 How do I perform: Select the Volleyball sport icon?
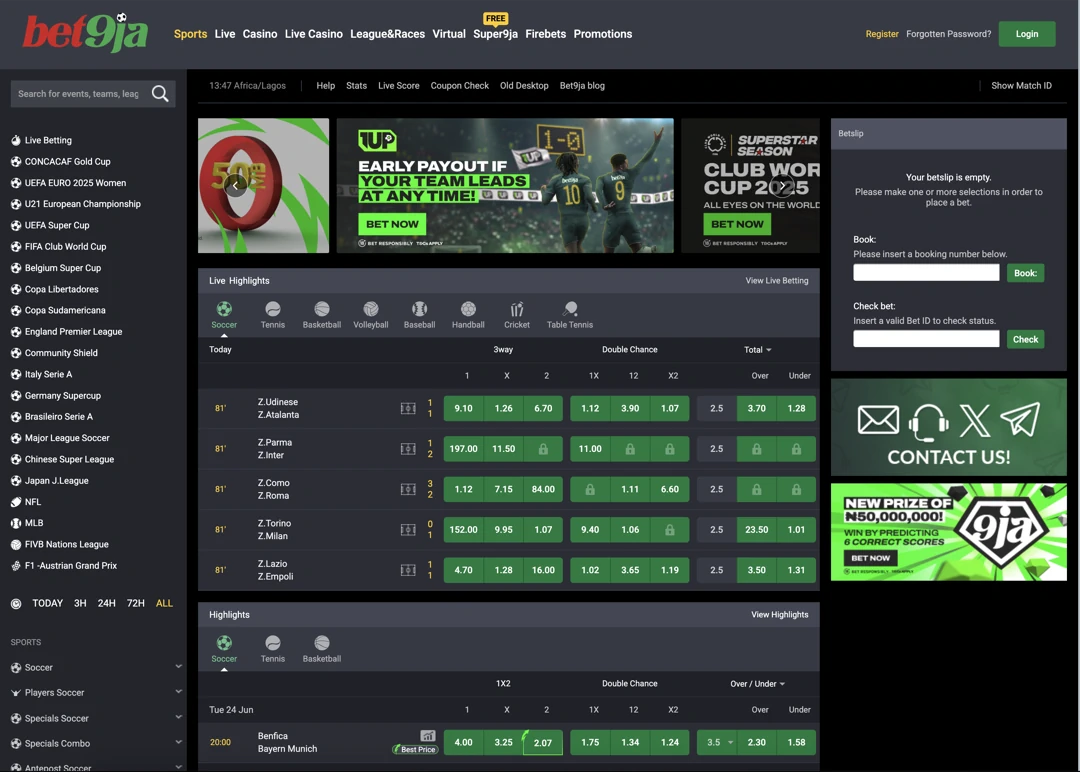[x=371, y=309]
